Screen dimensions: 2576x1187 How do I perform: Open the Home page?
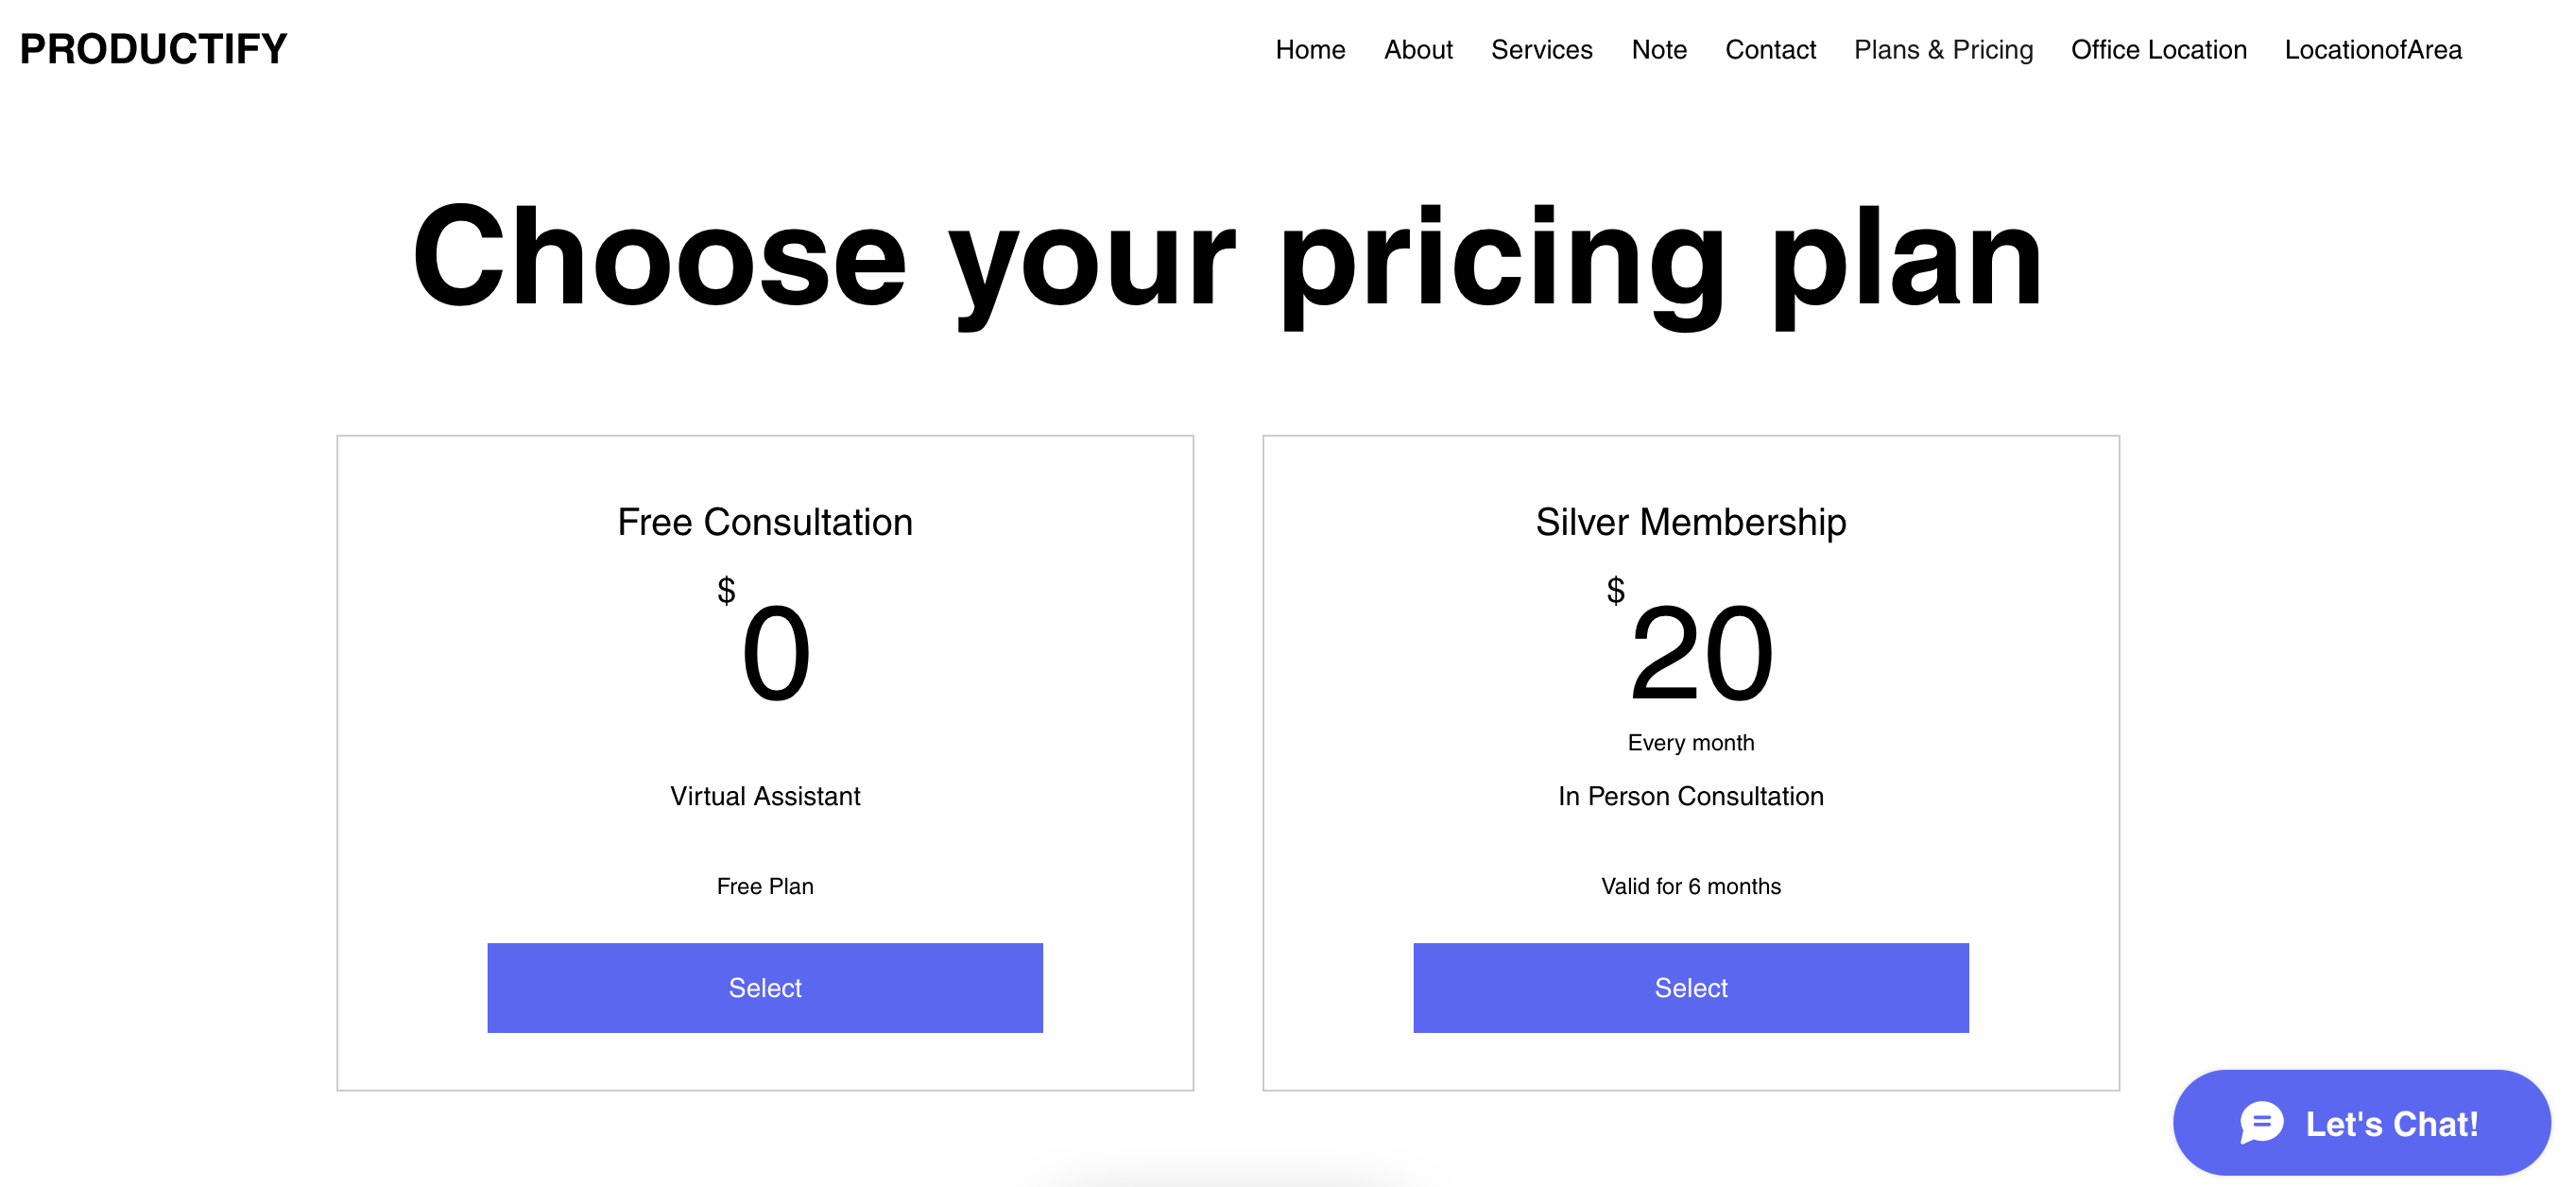click(1310, 49)
